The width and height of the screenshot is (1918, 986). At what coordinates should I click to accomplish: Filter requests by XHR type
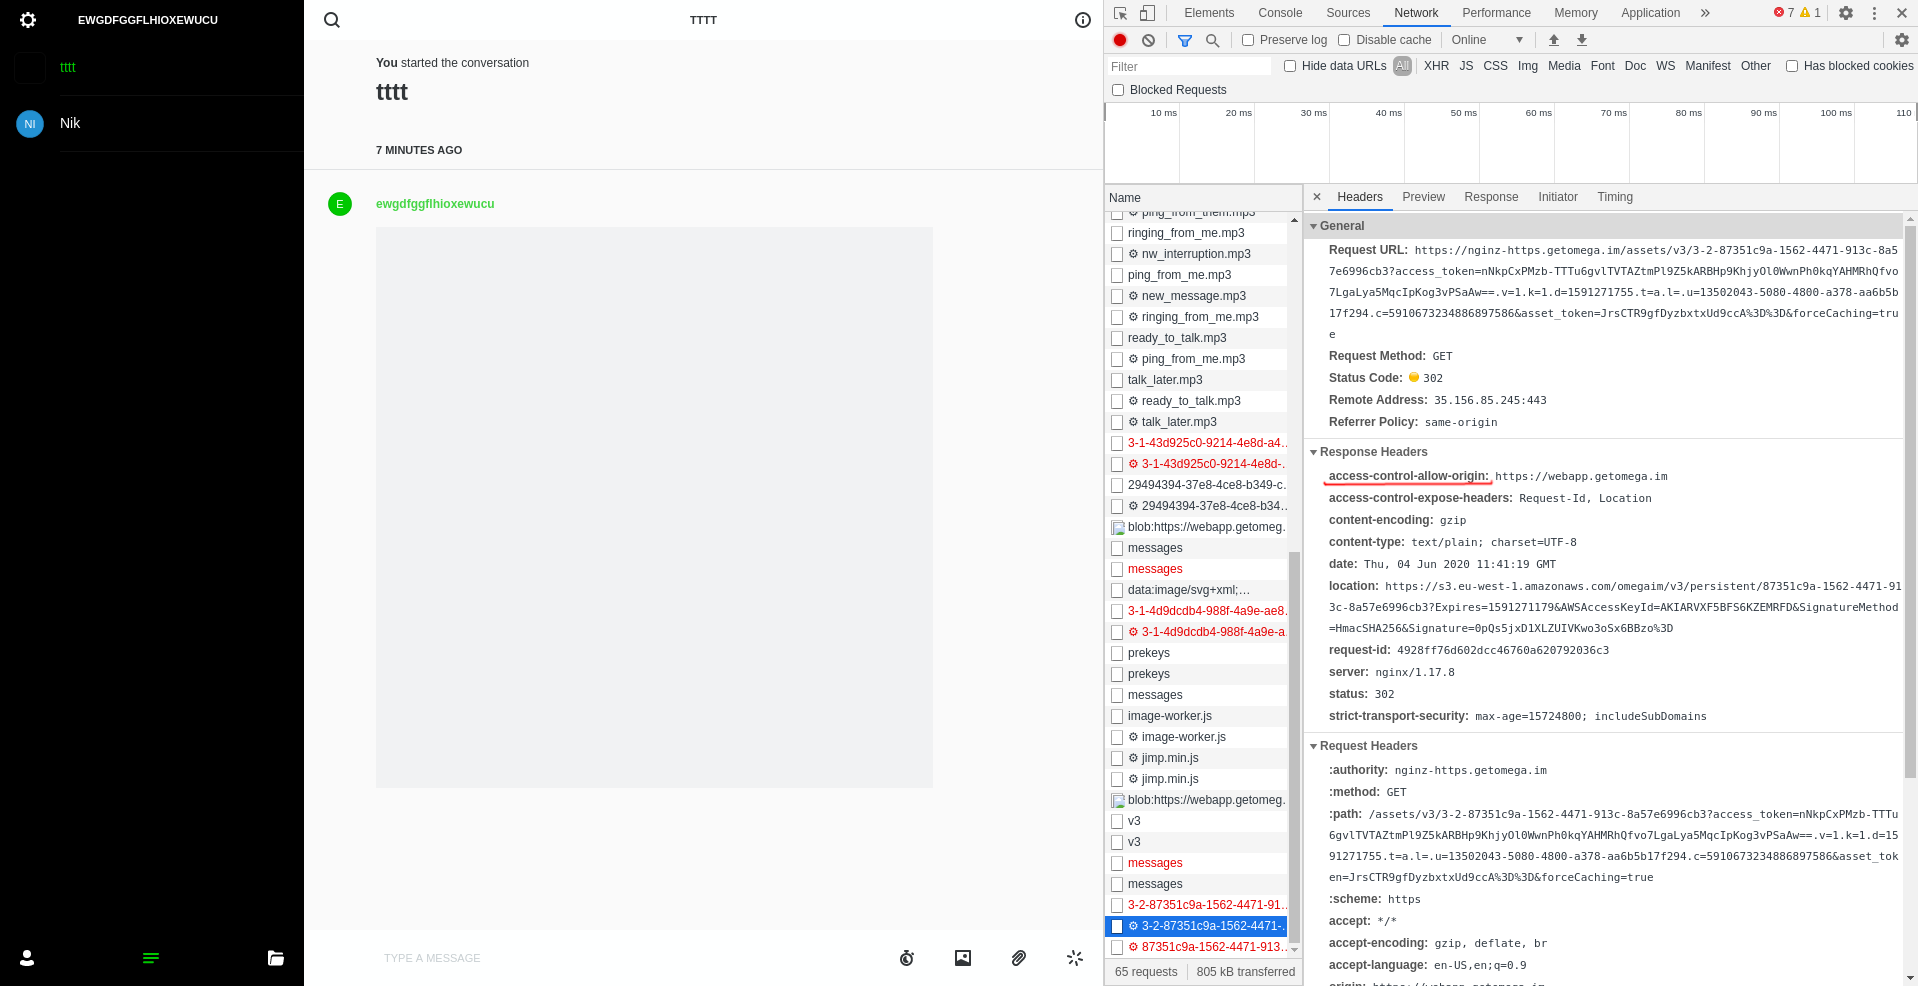pyautogui.click(x=1436, y=66)
